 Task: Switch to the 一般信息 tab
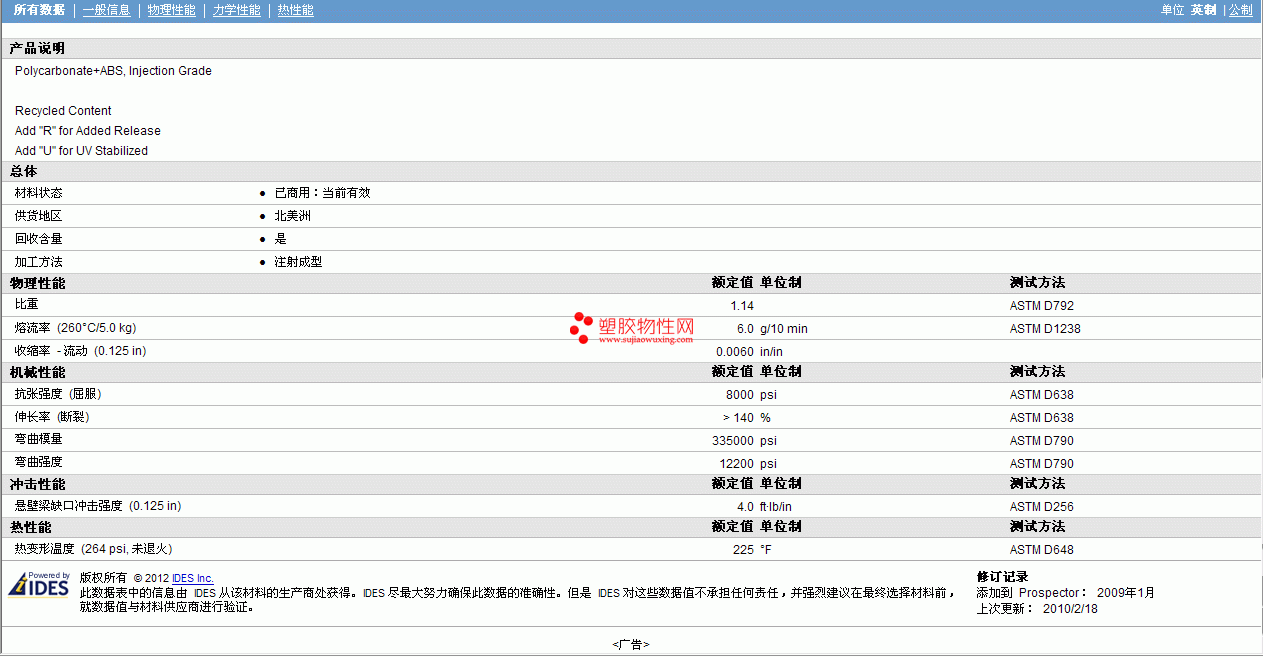point(106,10)
